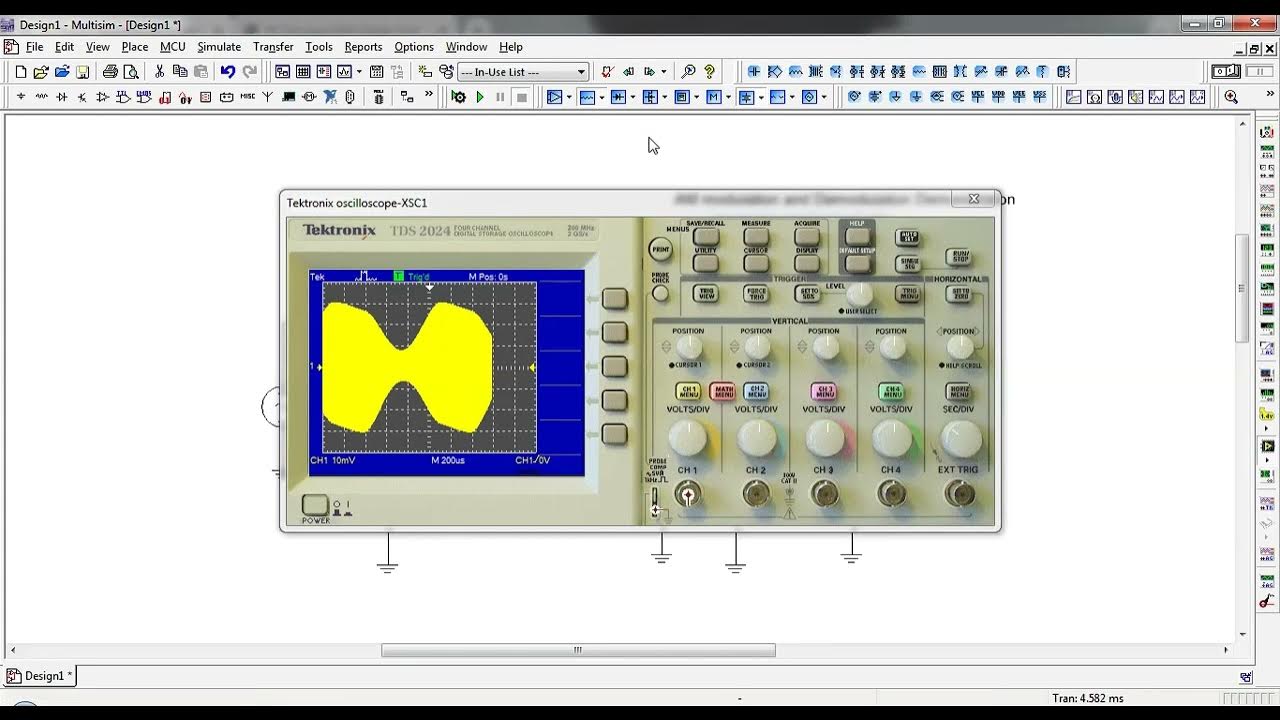
Task: Pause the running simulation
Action: (x=501, y=97)
